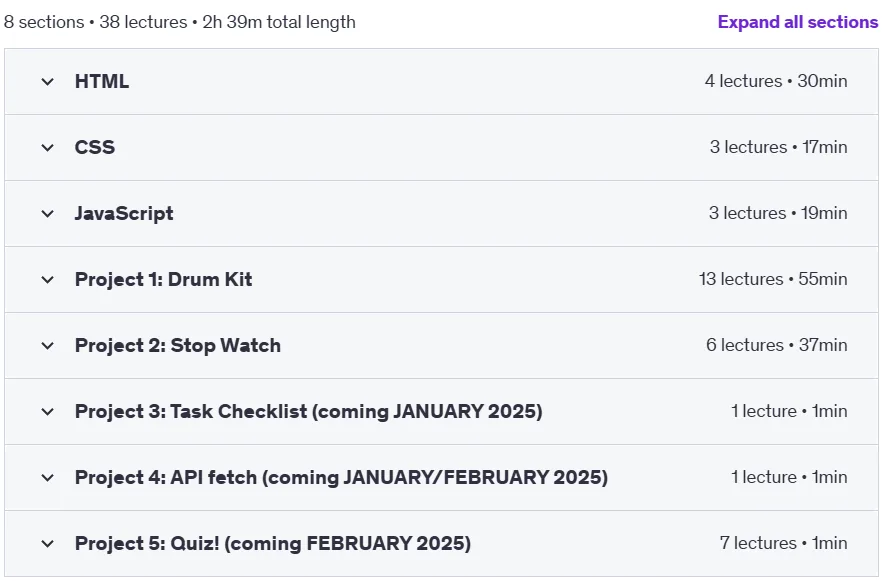The height and width of the screenshot is (581, 882).
Task: Click the 13 lectures • 55min label
Action: pos(773,279)
